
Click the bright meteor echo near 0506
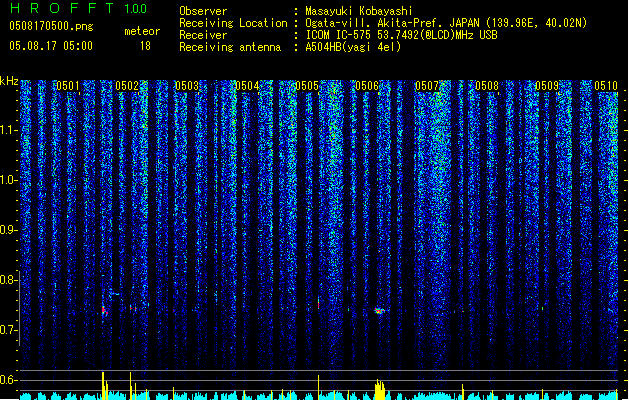point(379,311)
